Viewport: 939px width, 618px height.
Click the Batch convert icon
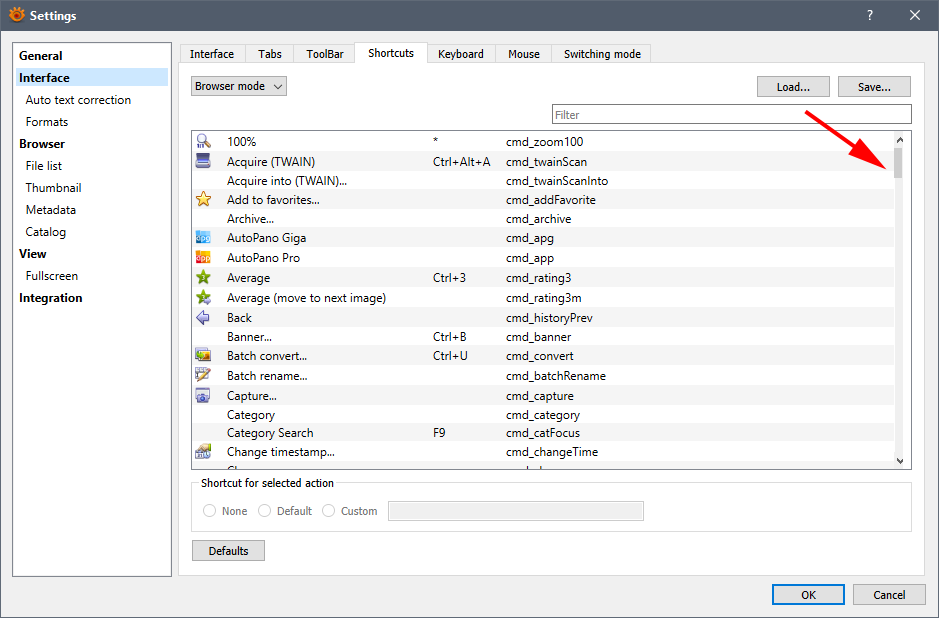203,356
